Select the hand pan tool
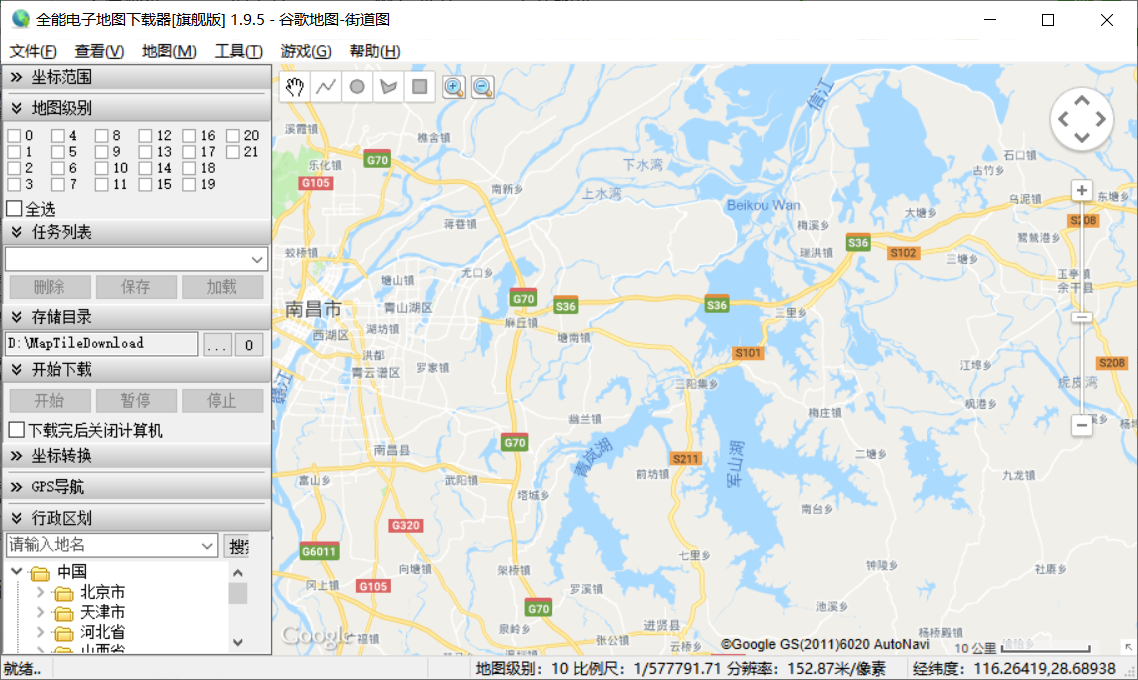This screenshot has height=680, width=1138. click(294, 87)
